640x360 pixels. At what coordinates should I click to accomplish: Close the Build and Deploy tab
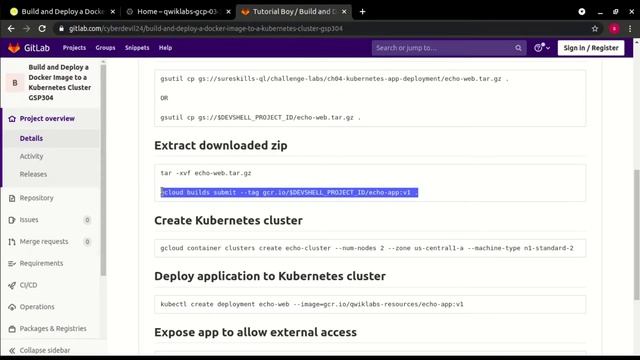pos(113,11)
